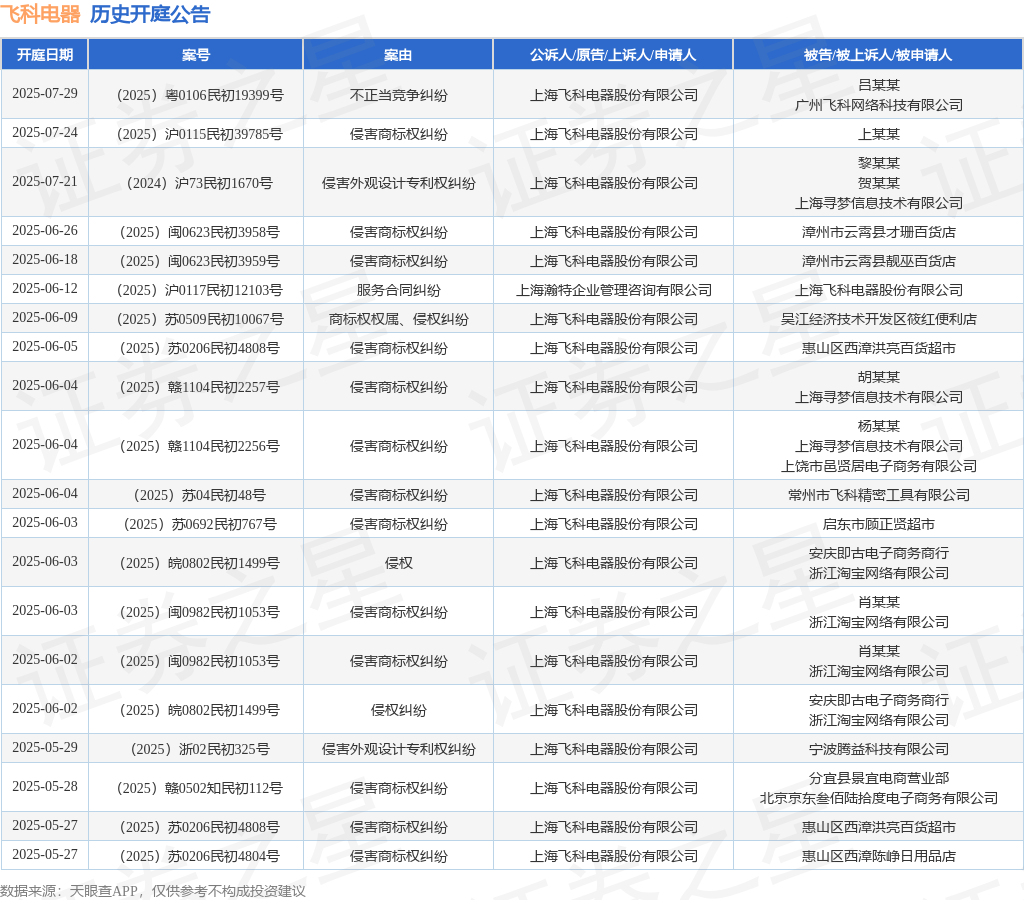Select the 服务合同纠纷 case cause

(x=398, y=290)
